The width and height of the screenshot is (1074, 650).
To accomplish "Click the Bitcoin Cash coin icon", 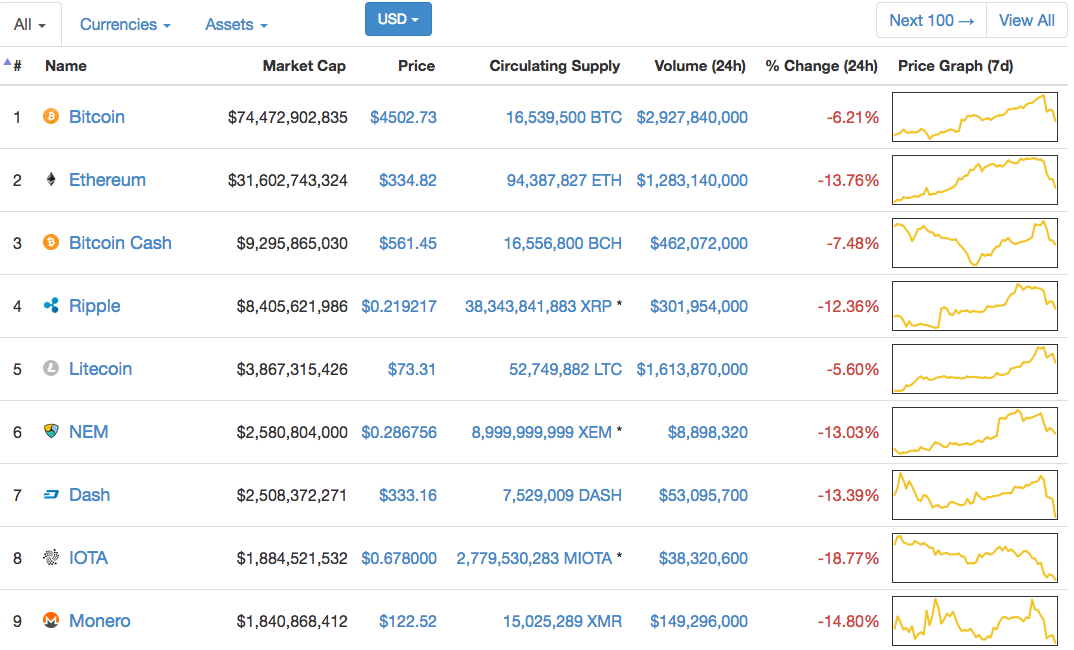I will click(51, 243).
